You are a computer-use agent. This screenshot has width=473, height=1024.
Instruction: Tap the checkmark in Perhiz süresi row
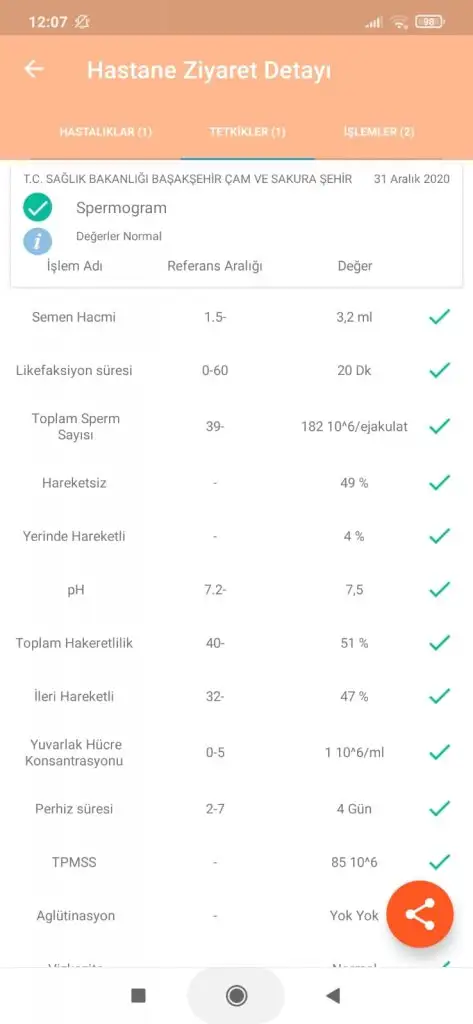[440, 808]
